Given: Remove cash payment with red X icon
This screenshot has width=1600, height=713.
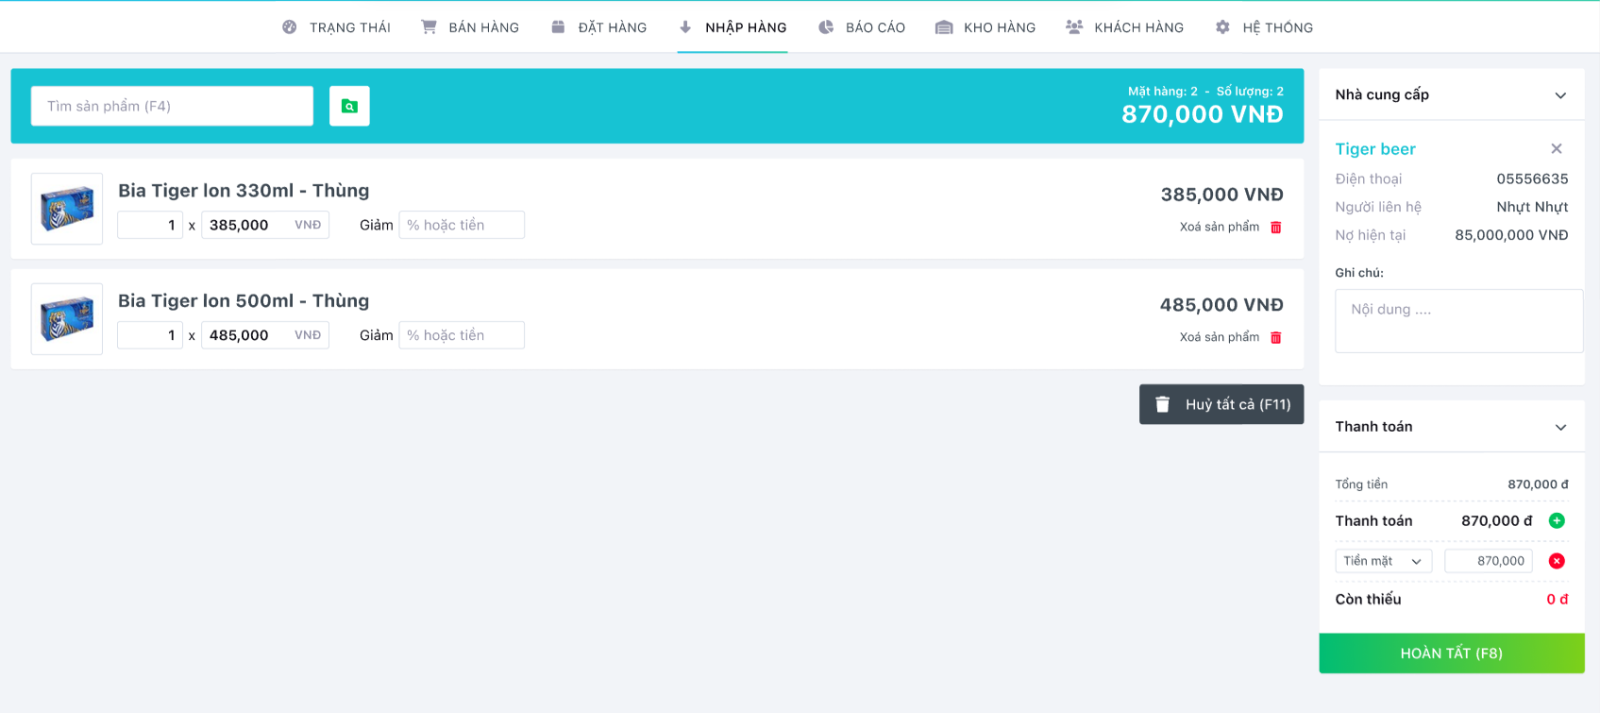Looking at the screenshot, I should tap(1556, 561).
